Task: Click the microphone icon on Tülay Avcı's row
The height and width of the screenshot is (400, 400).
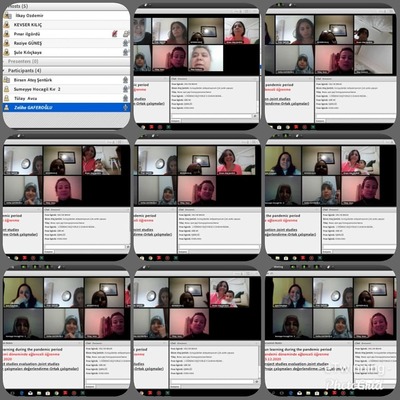Action: (125, 98)
